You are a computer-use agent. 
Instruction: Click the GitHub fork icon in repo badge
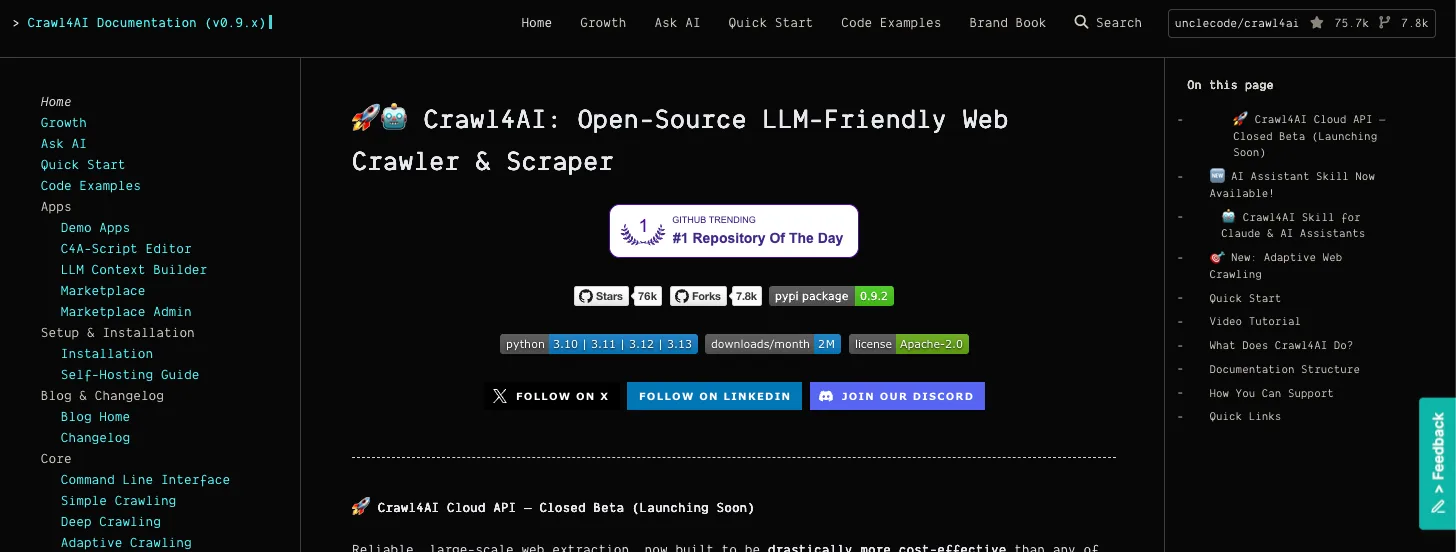pos(1385,22)
